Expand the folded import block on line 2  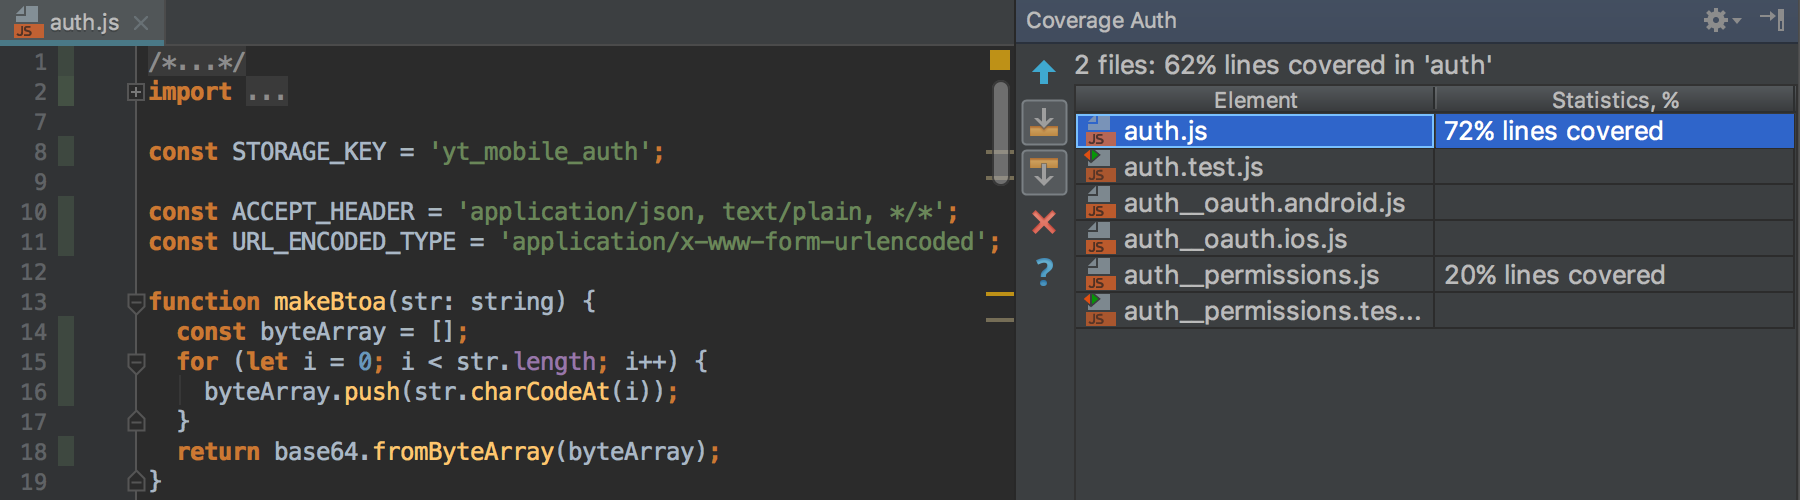pyautogui.click(x=136, y=92)
